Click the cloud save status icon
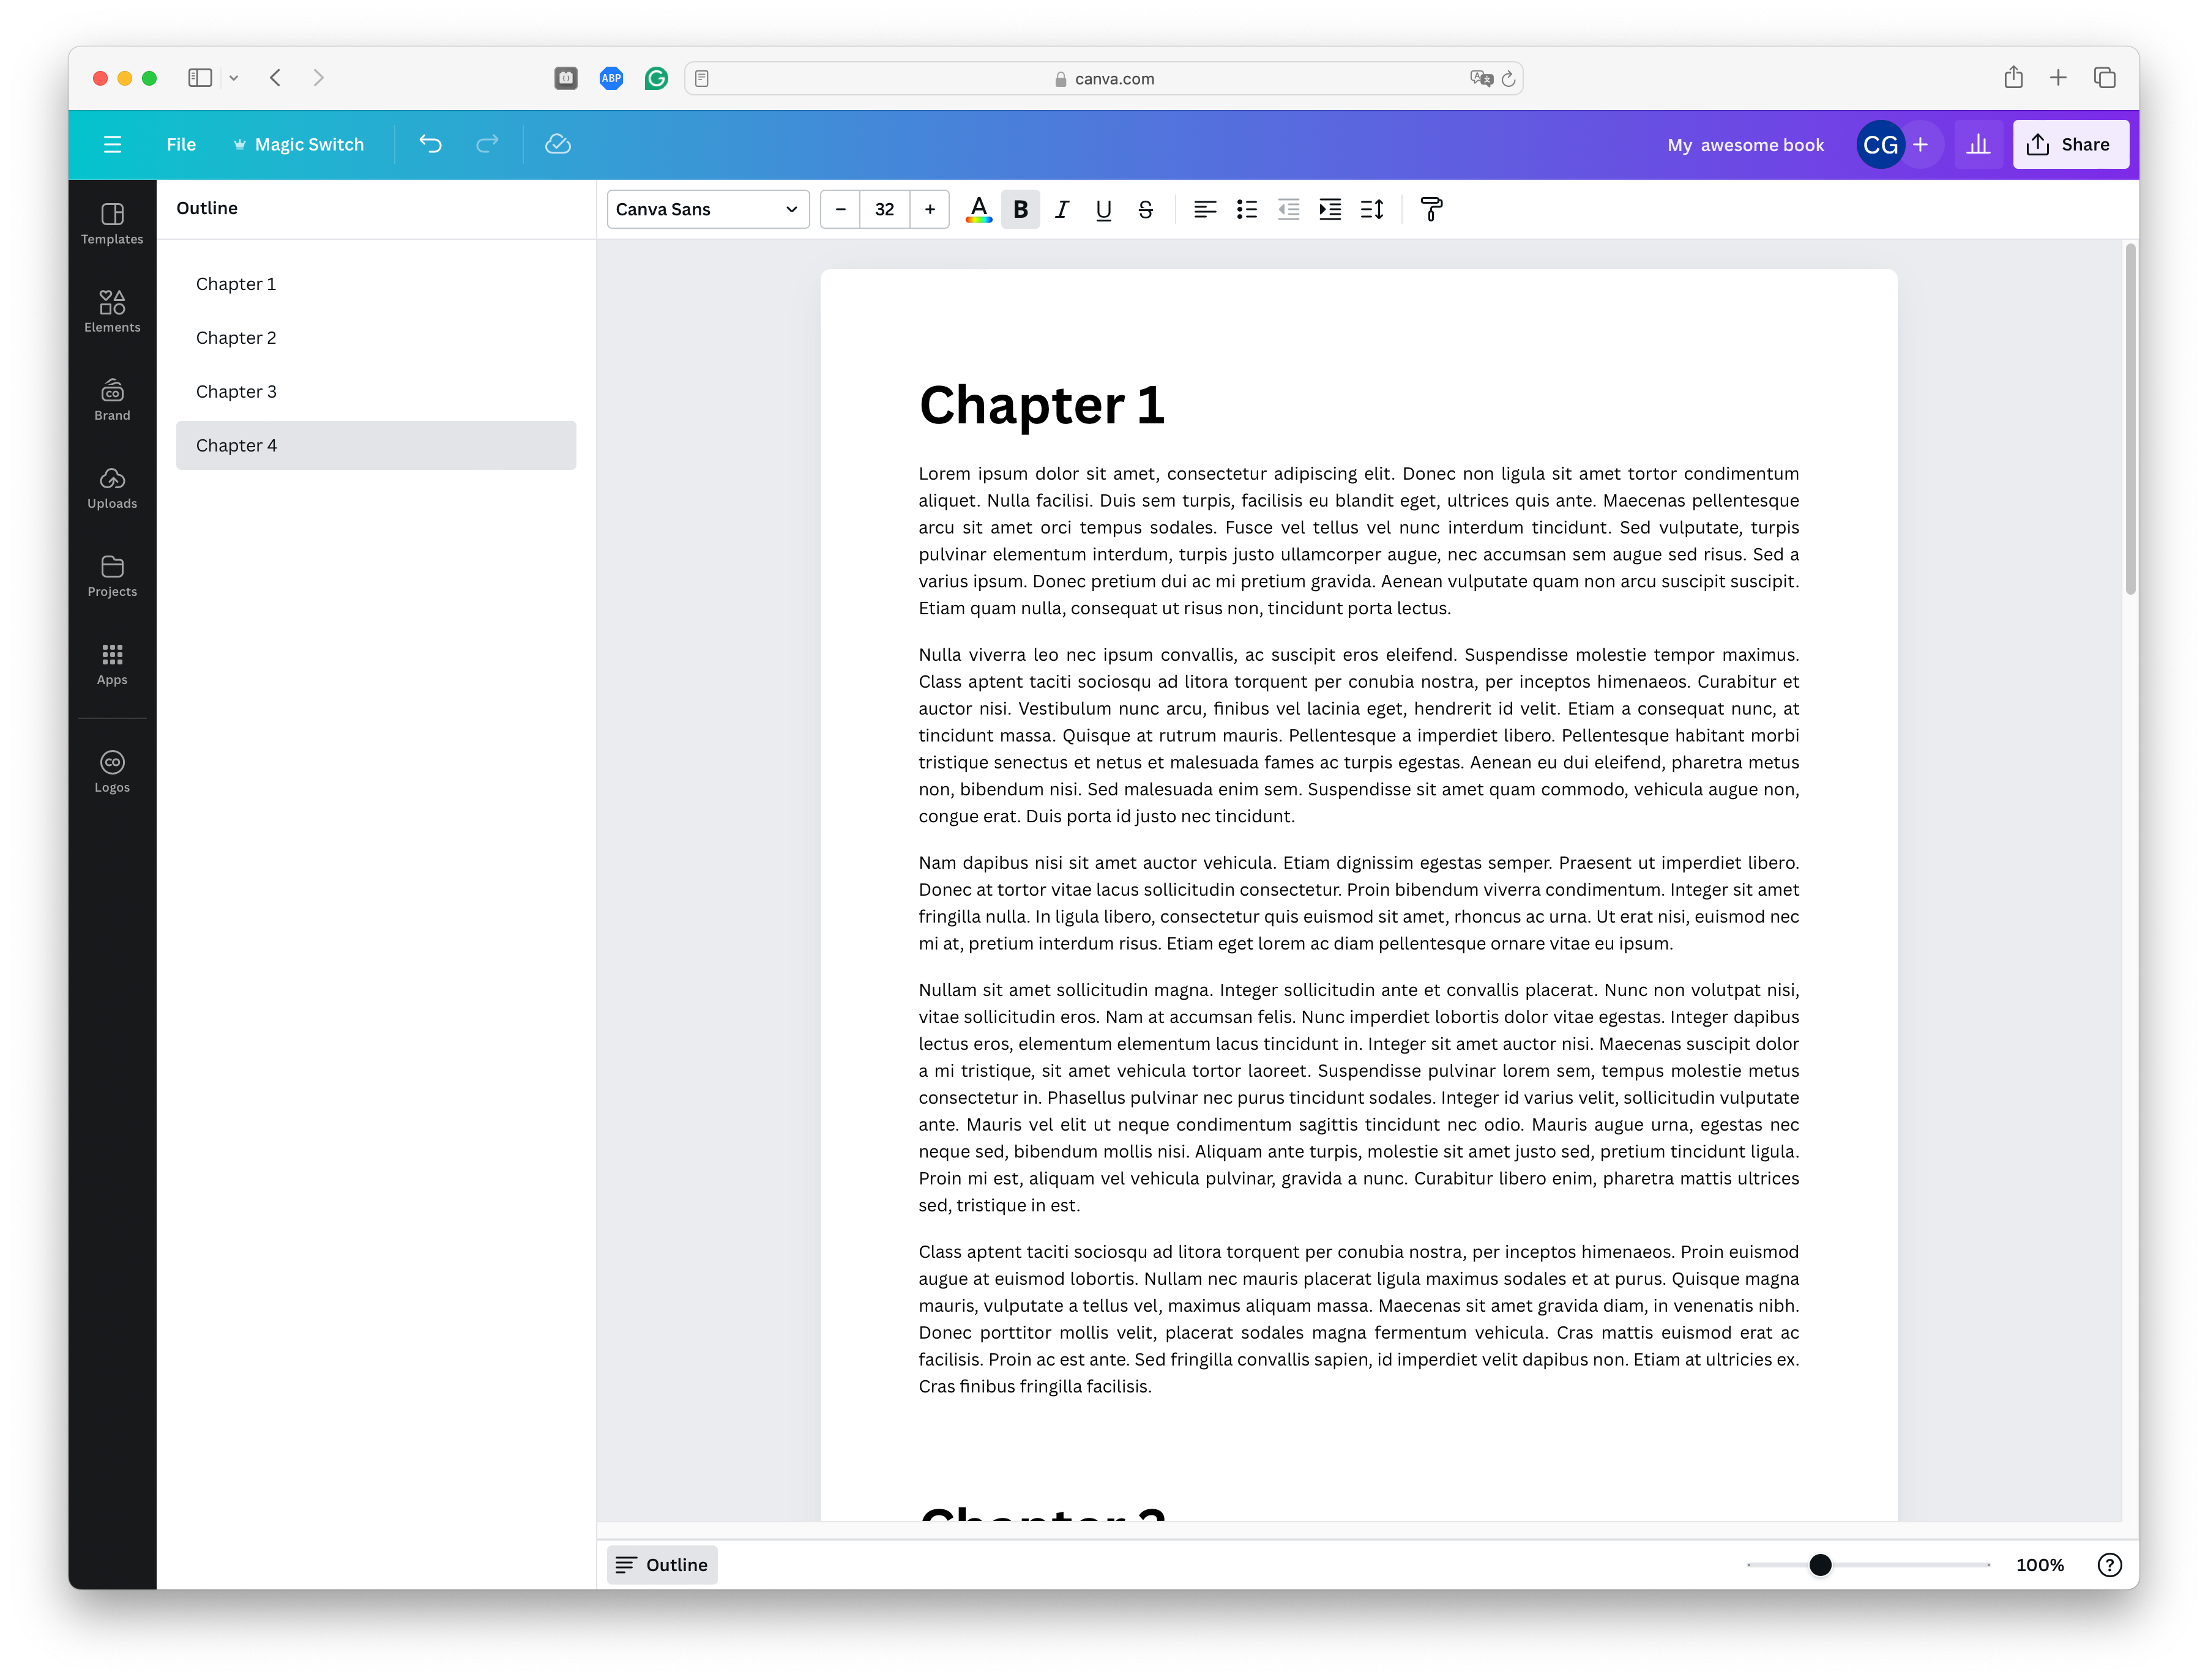Screen dimensions: 2208x1680 point(557,144)
